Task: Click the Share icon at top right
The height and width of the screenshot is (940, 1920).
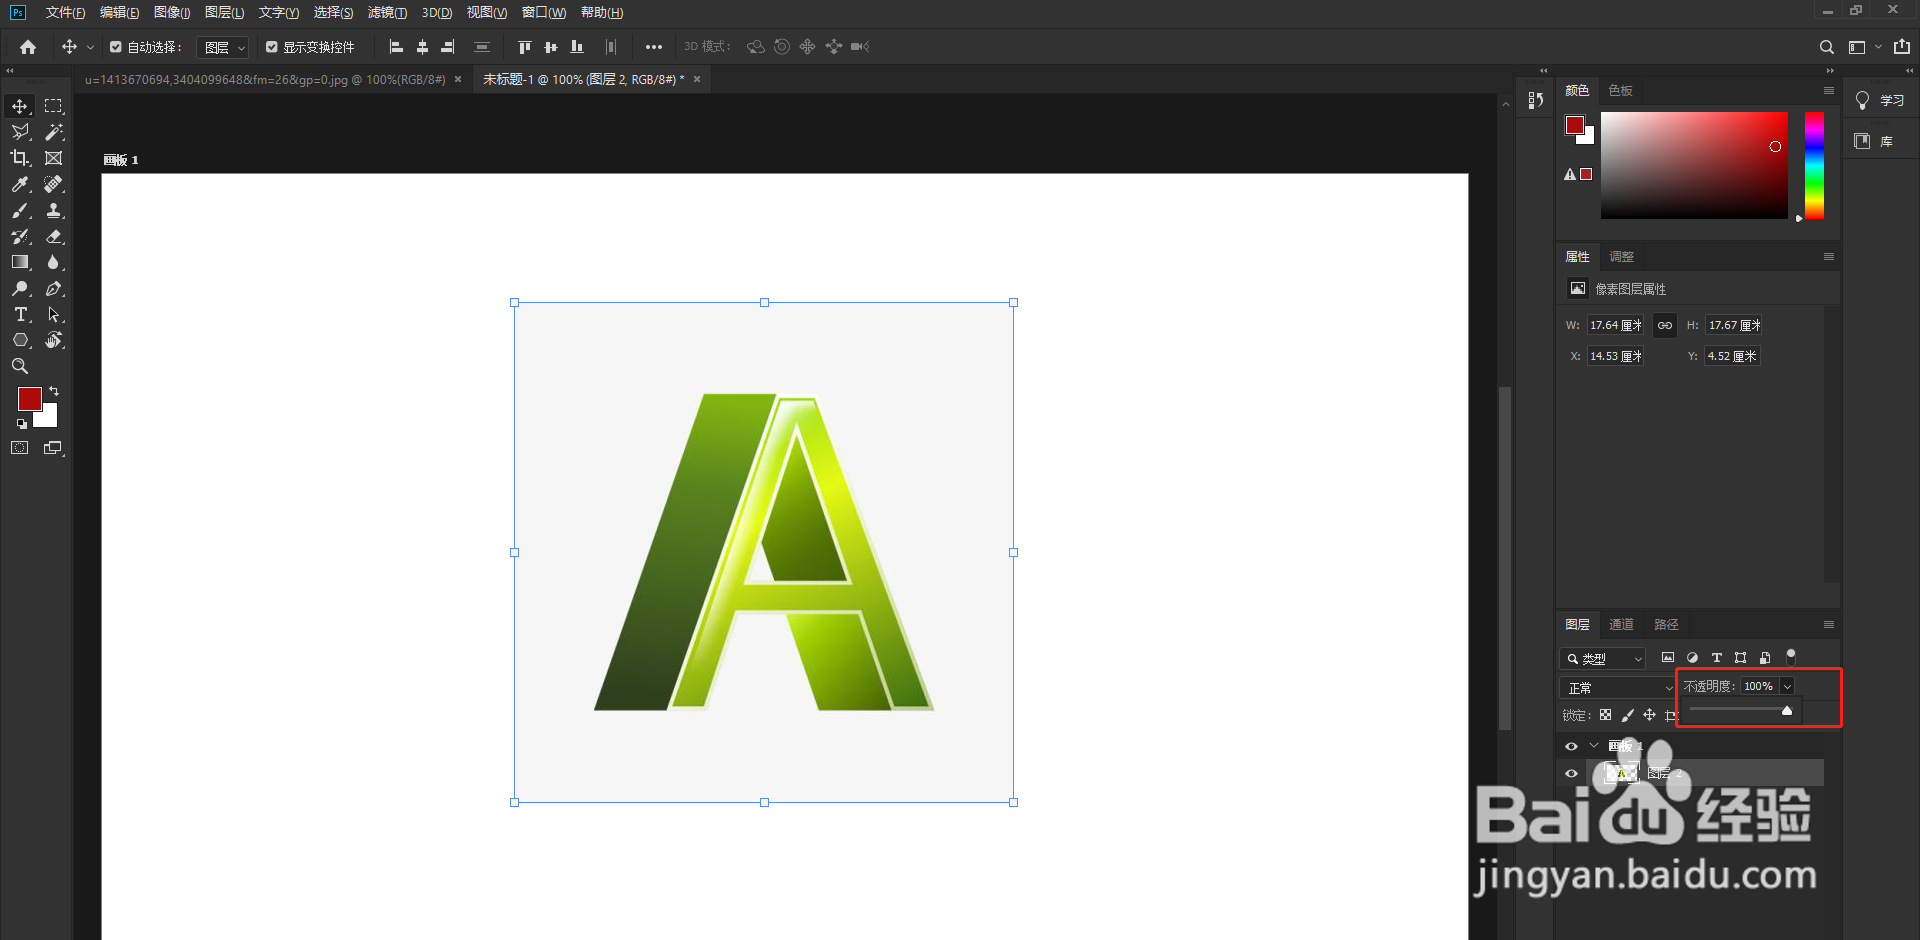Action: pyautogui.click(x=1902, y=47)
